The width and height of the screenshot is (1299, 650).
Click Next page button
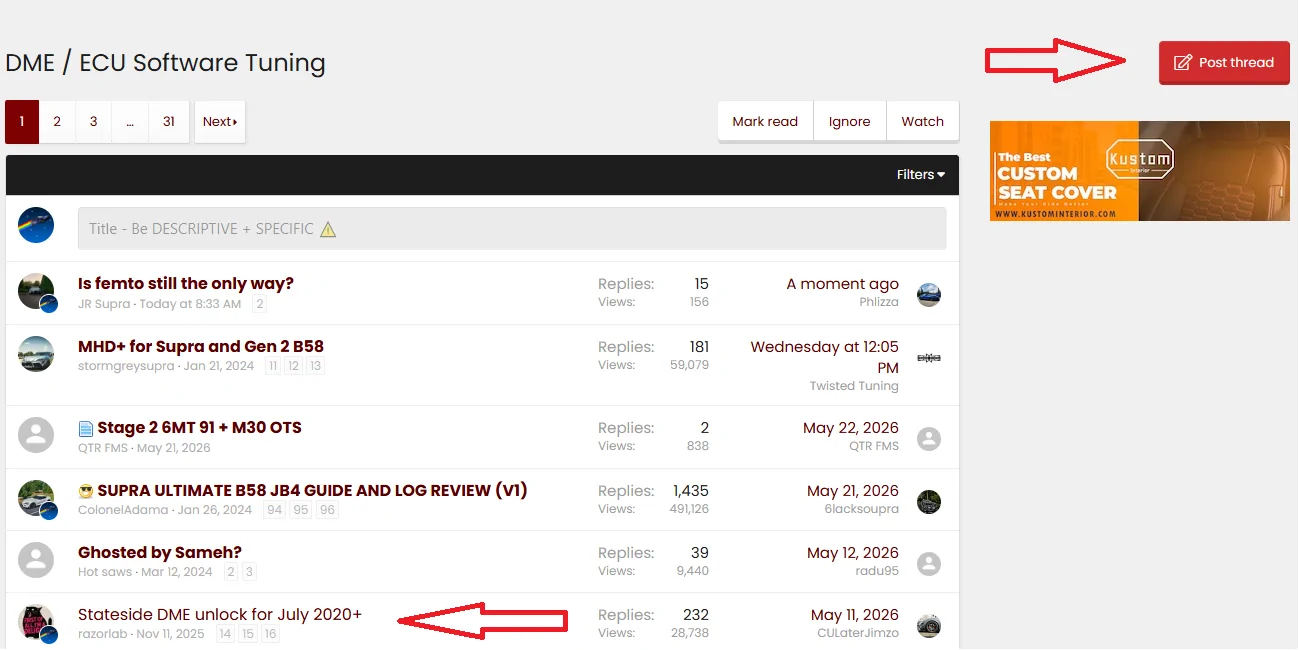(220, 122)
